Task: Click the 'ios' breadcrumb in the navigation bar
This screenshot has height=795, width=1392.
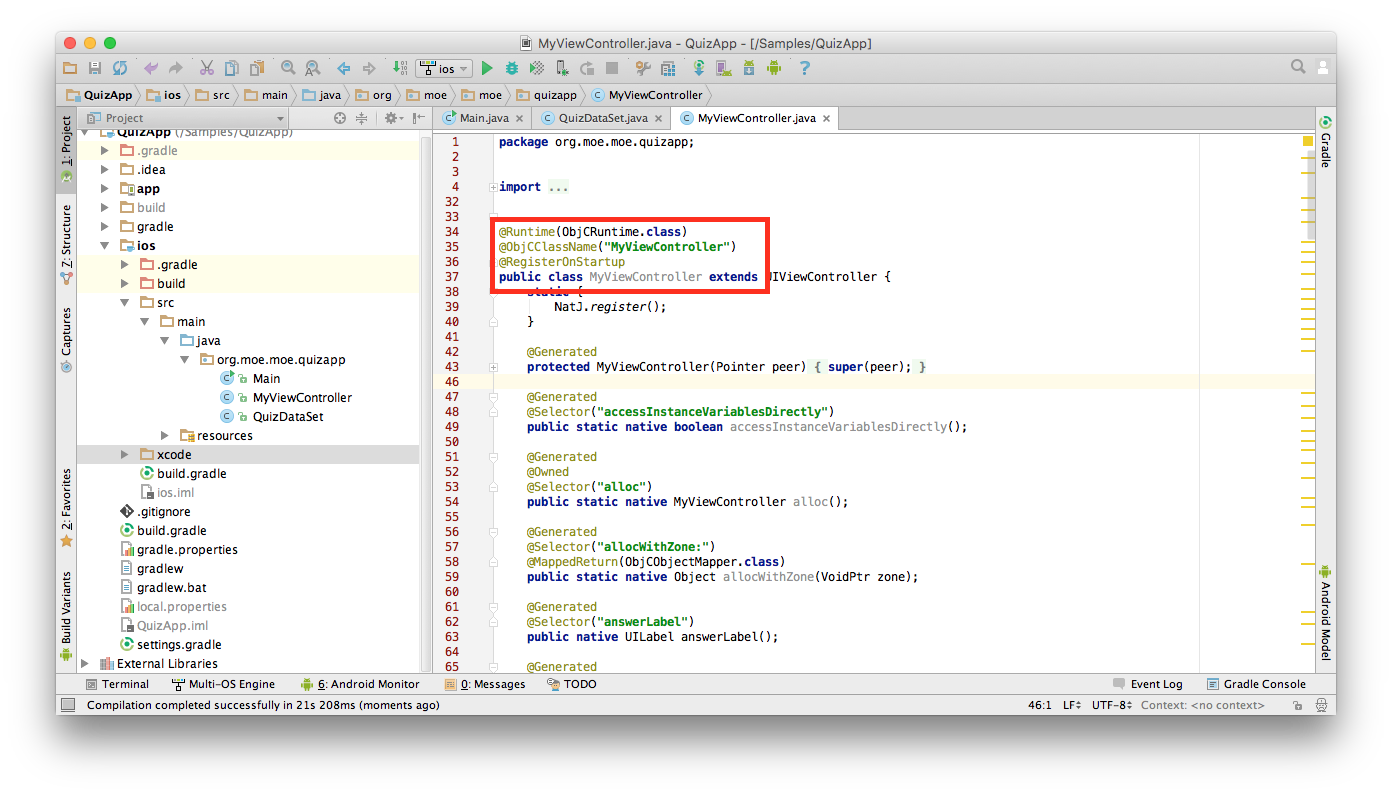Action: 165,95
